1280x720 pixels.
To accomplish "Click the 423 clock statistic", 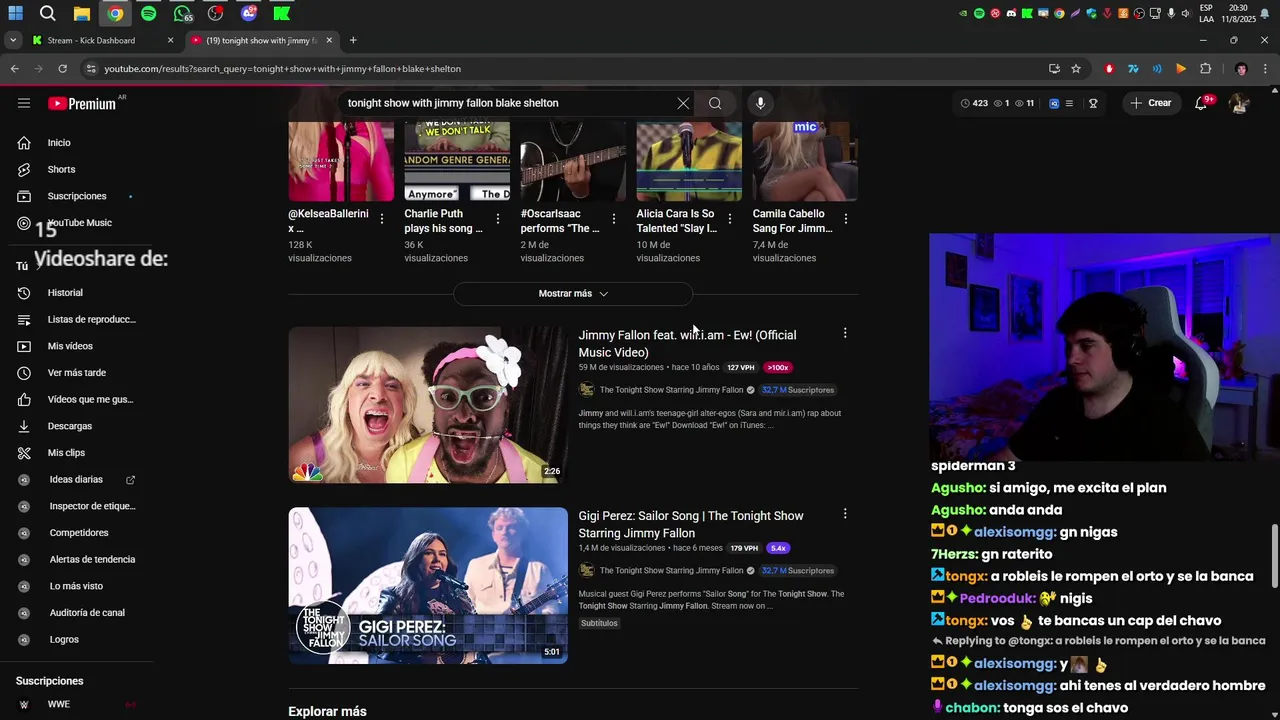I will 974,103.
